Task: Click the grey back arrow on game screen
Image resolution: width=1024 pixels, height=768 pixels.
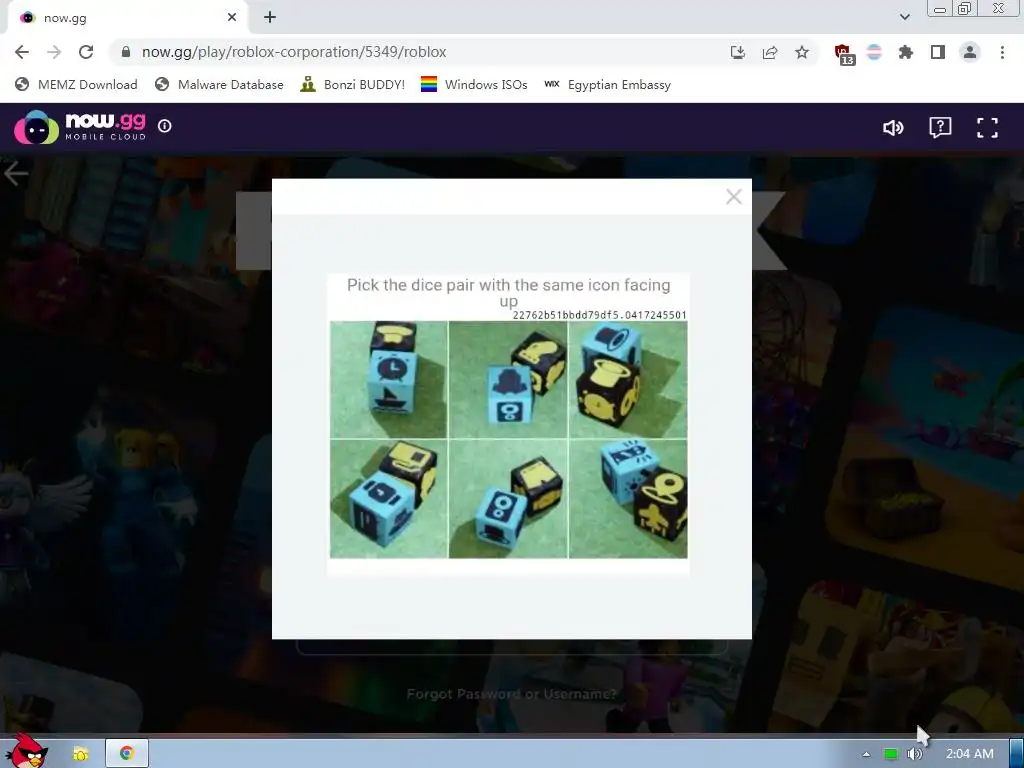Action: 16,174
